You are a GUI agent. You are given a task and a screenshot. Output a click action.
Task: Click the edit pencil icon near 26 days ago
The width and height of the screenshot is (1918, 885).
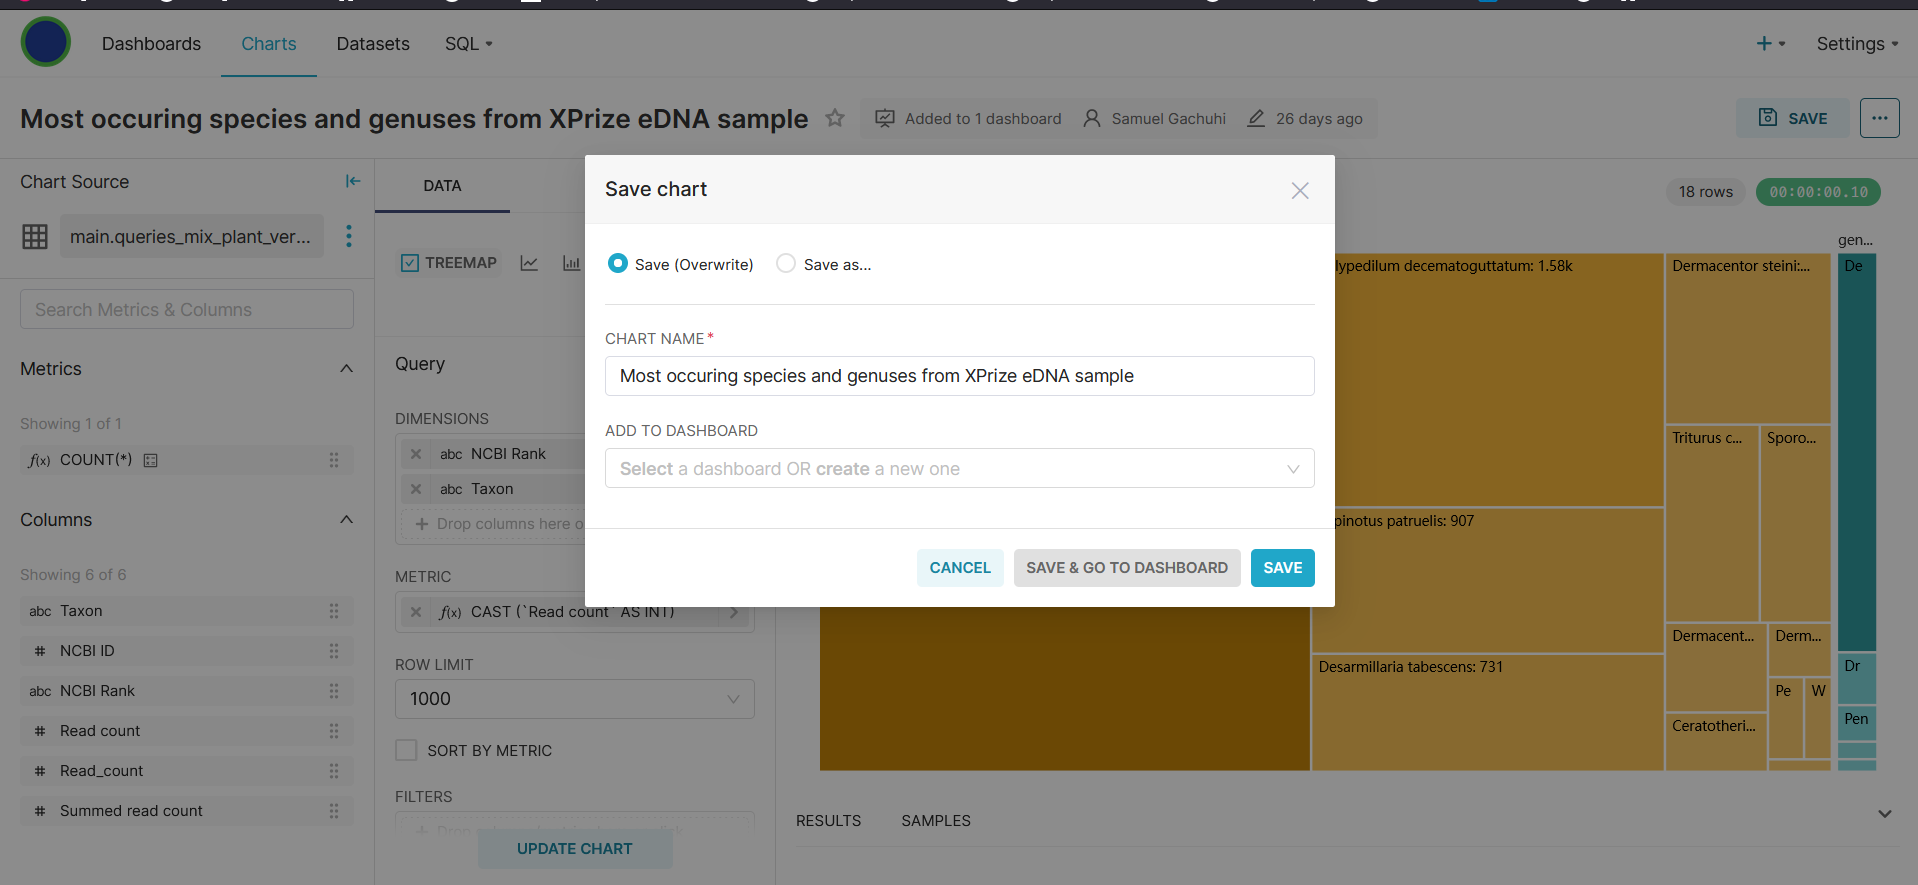1256,118
